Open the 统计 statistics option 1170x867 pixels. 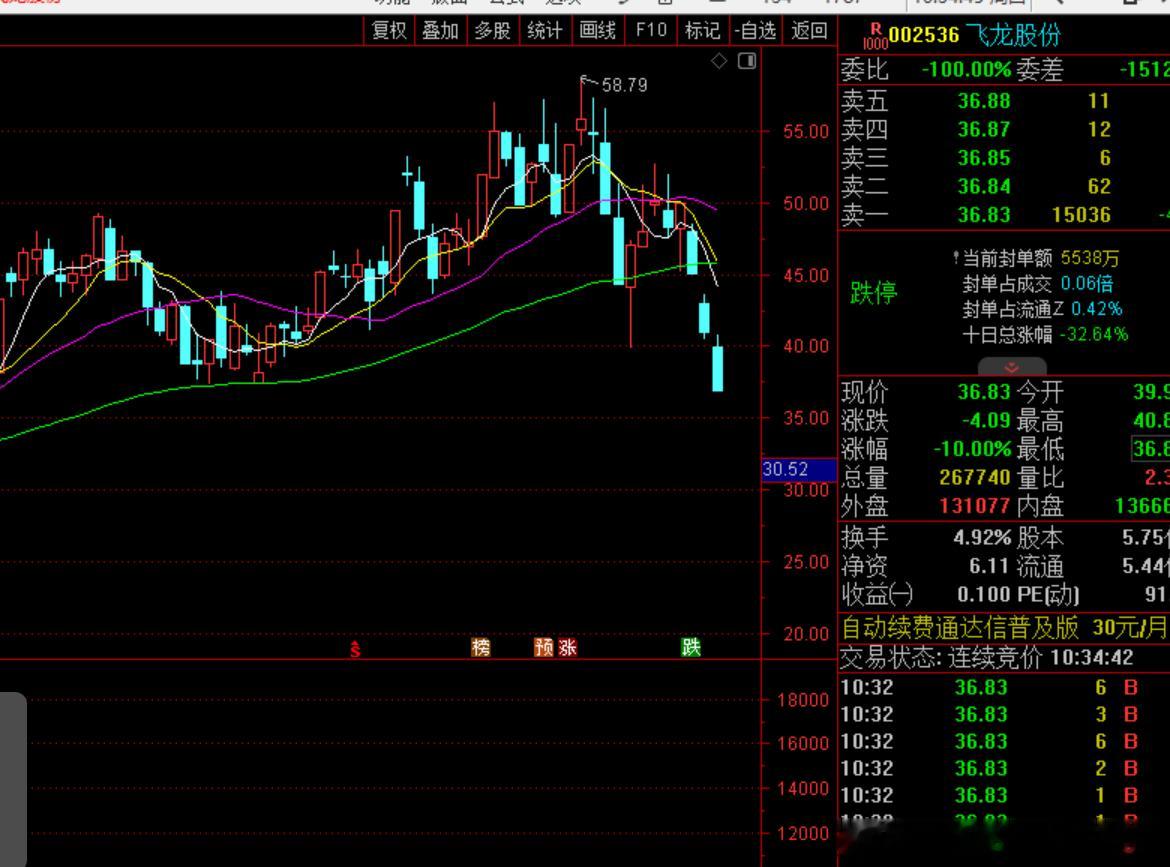tap(545, 31)
